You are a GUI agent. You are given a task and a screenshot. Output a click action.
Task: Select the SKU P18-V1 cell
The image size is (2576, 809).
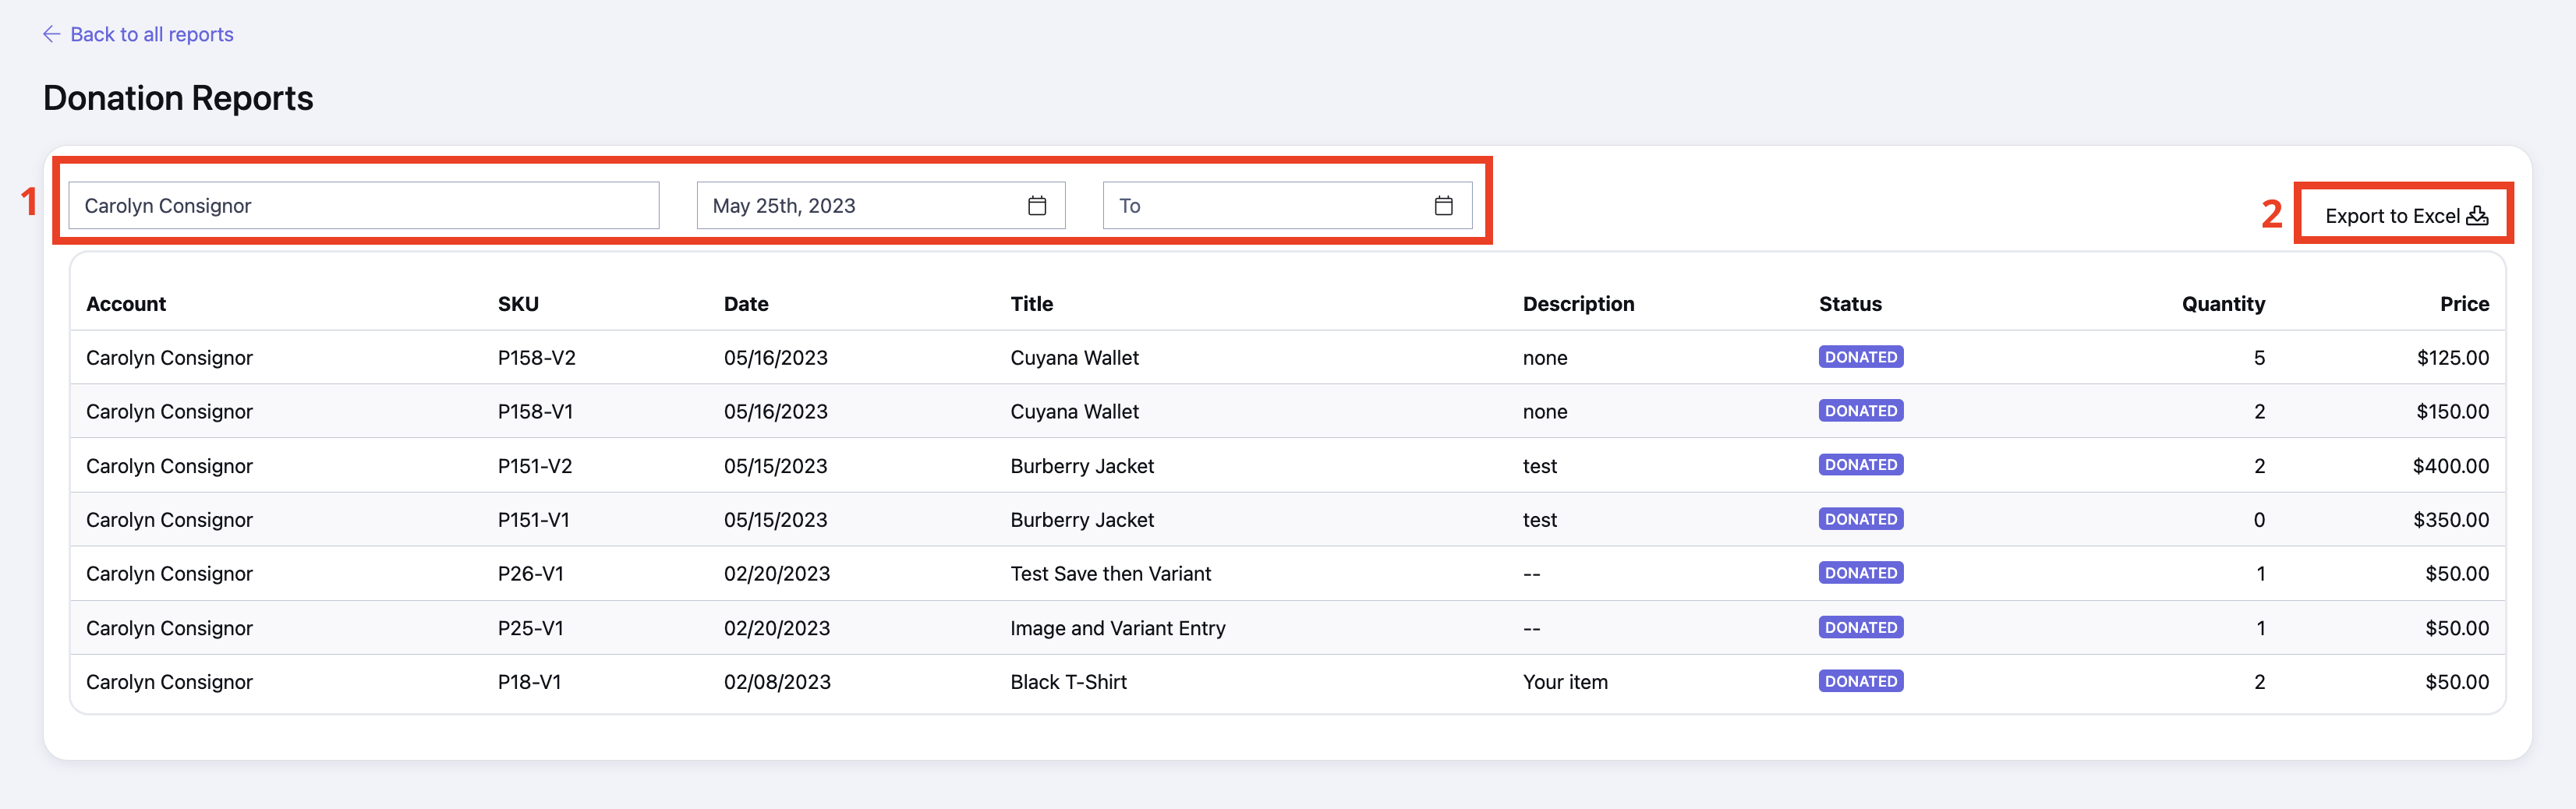[x=530, y=682]
